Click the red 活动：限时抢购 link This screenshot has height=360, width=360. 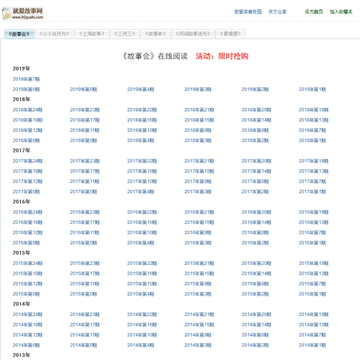click(222, 56)
